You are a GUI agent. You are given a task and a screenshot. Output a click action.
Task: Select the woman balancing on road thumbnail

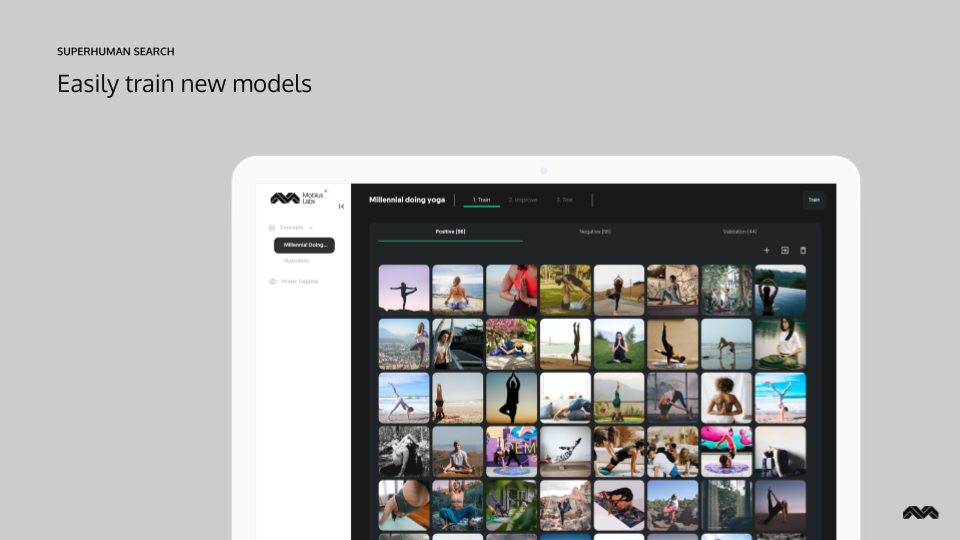(619, 290)
